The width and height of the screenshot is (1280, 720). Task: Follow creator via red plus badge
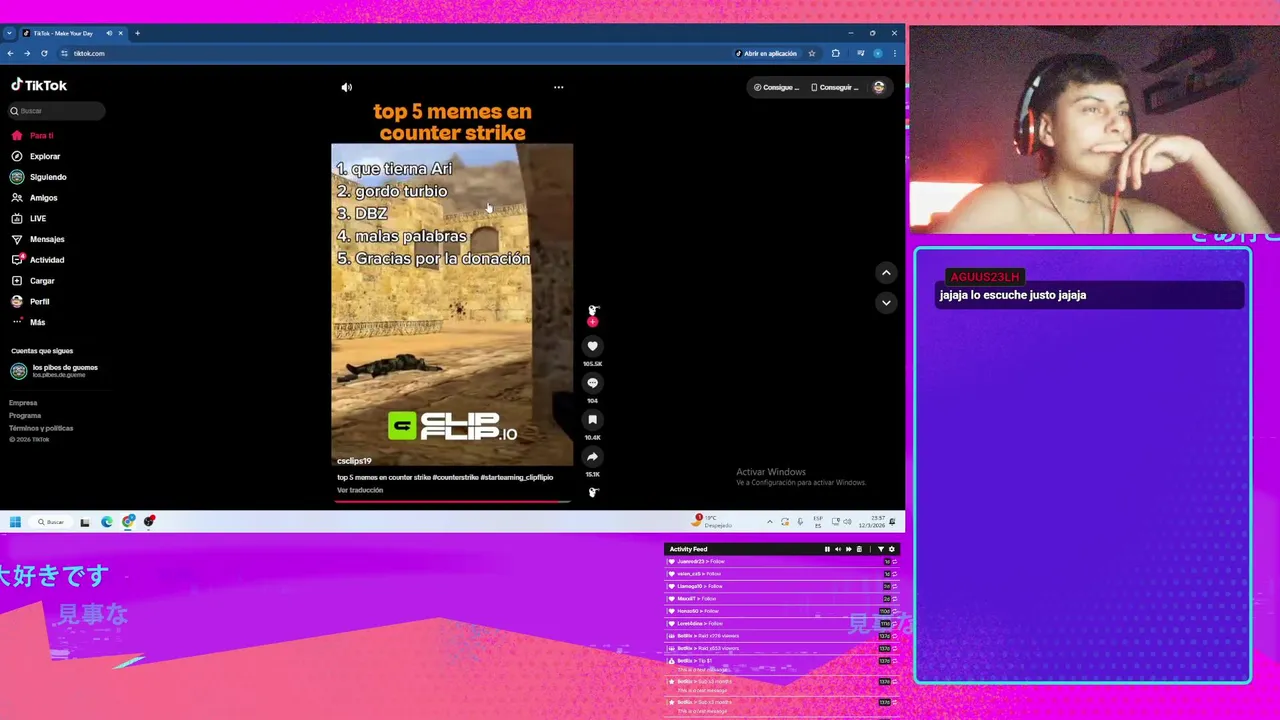pos(592,322)
